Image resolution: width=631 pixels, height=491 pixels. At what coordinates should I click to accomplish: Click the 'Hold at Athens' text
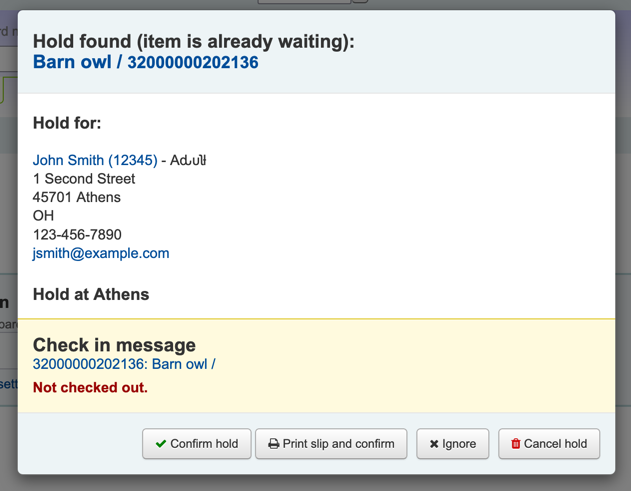[91, 294]
